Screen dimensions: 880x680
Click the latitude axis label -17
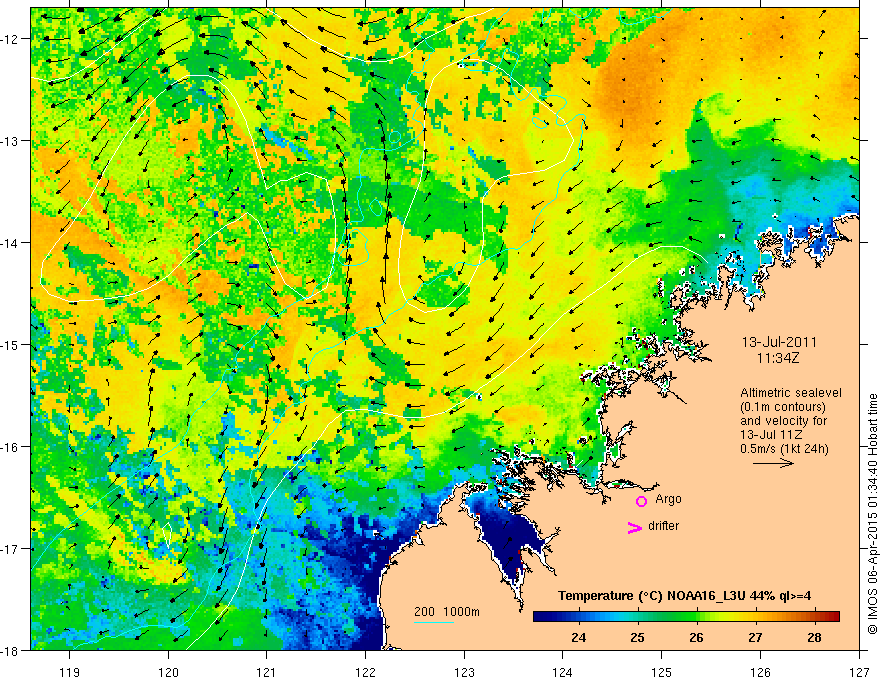(x=11, y=549)
